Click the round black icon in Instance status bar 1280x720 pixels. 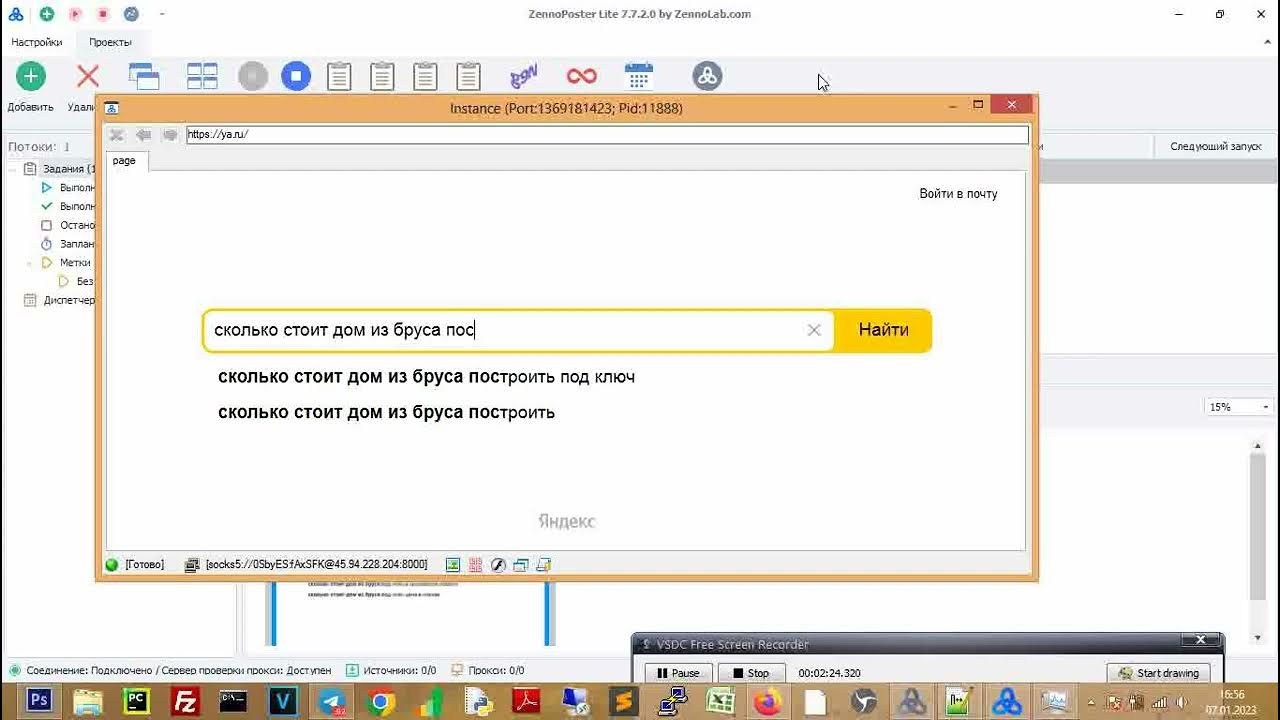point(498,565)
